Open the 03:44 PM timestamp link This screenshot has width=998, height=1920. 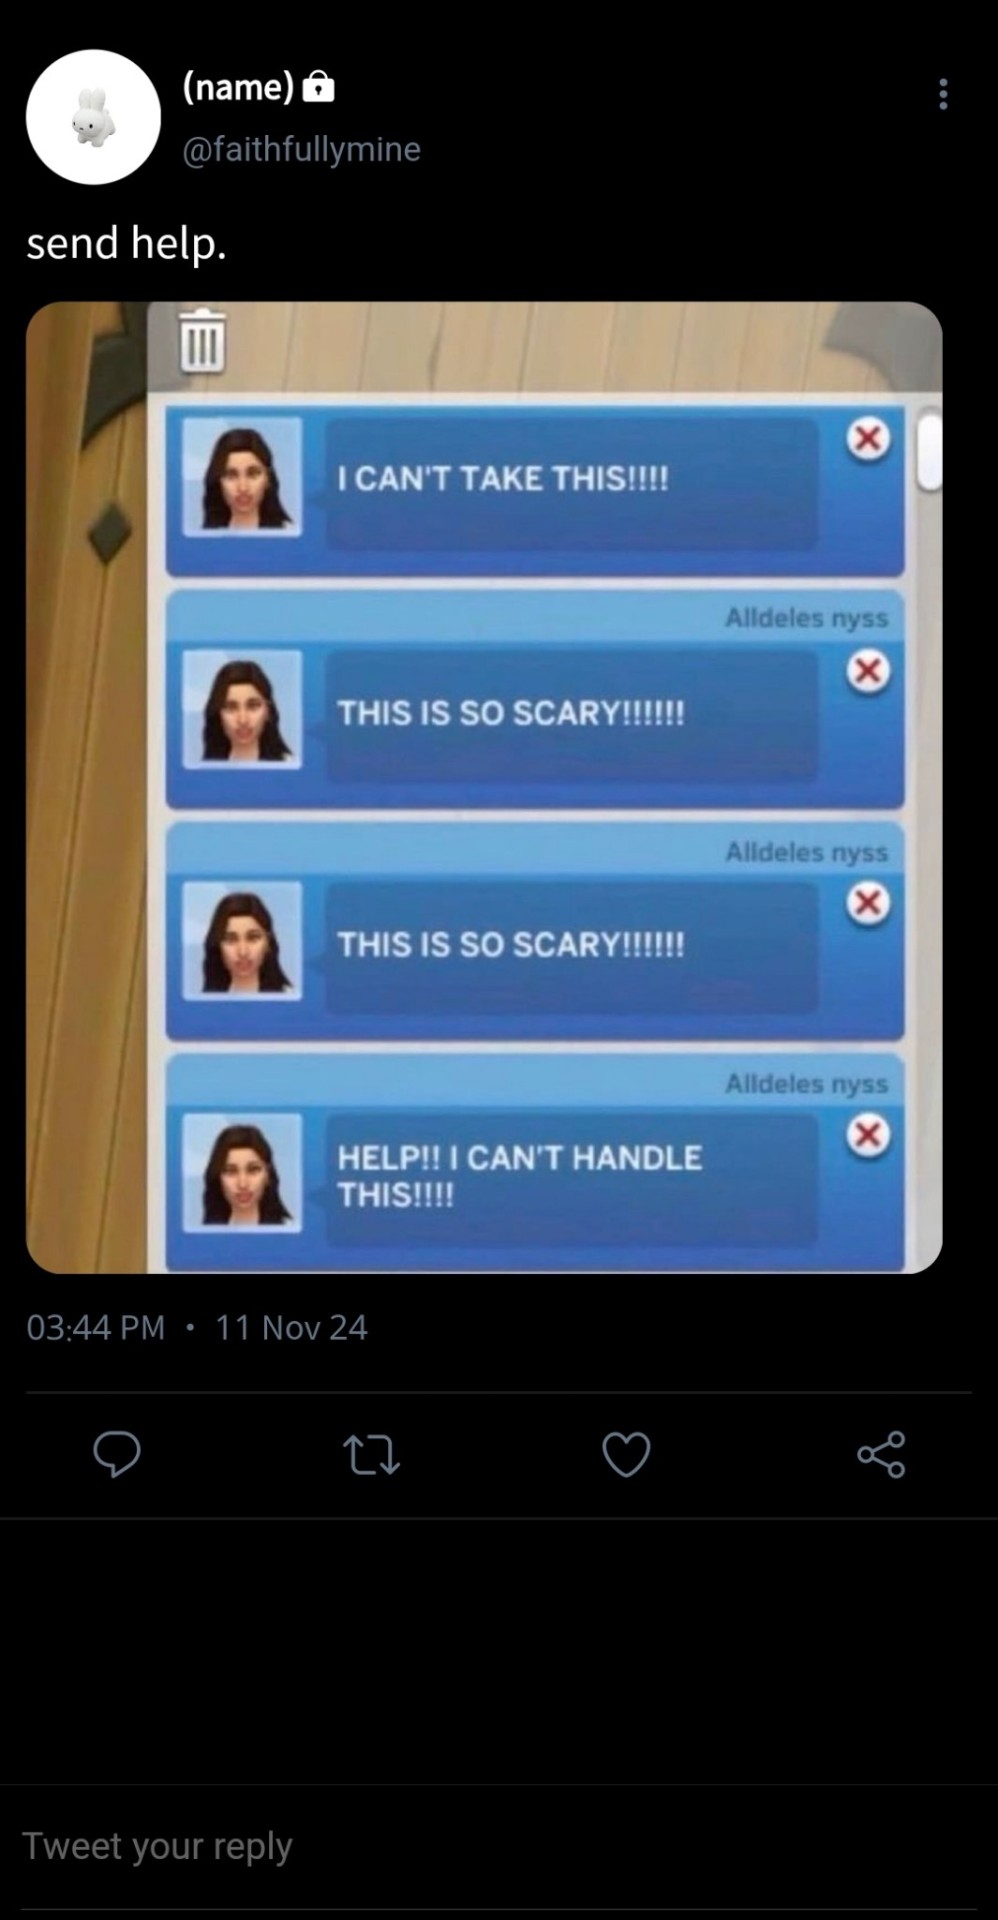[95, 1327]
